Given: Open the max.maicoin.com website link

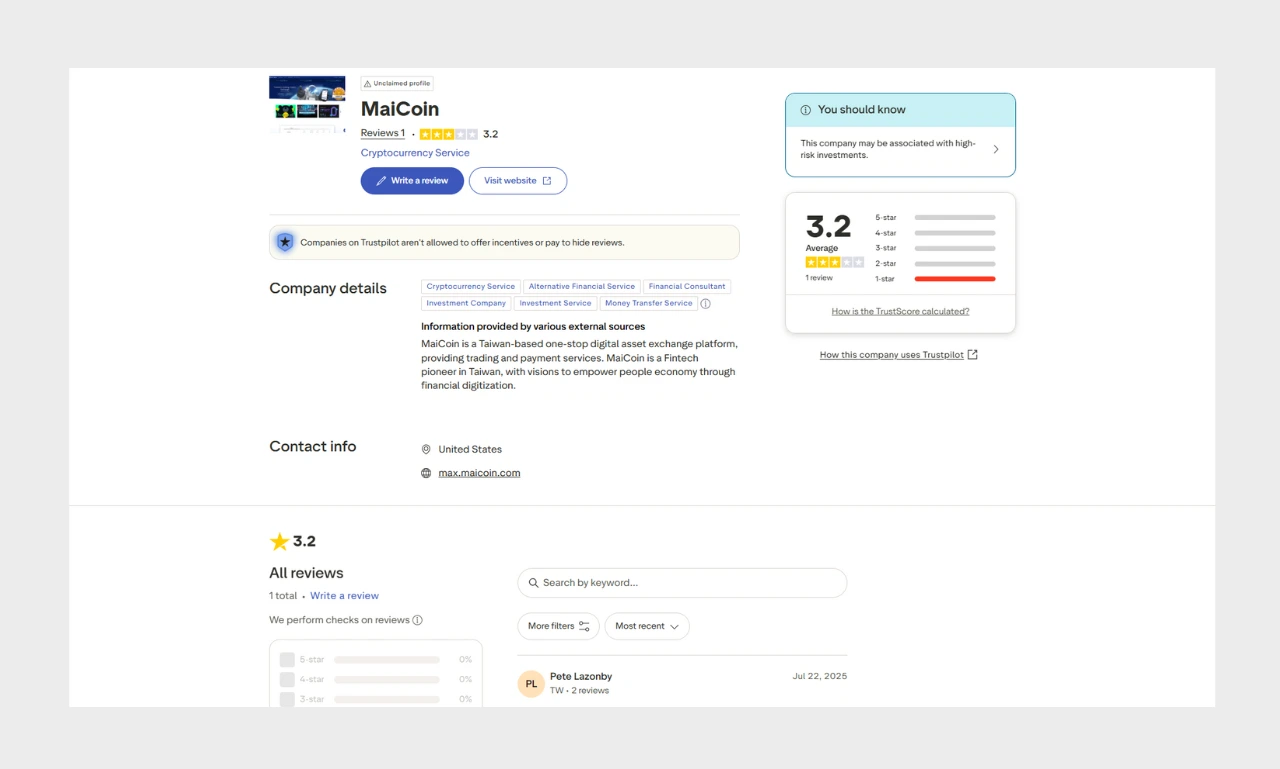Looking at the screenshot, I should coord(479,473).
